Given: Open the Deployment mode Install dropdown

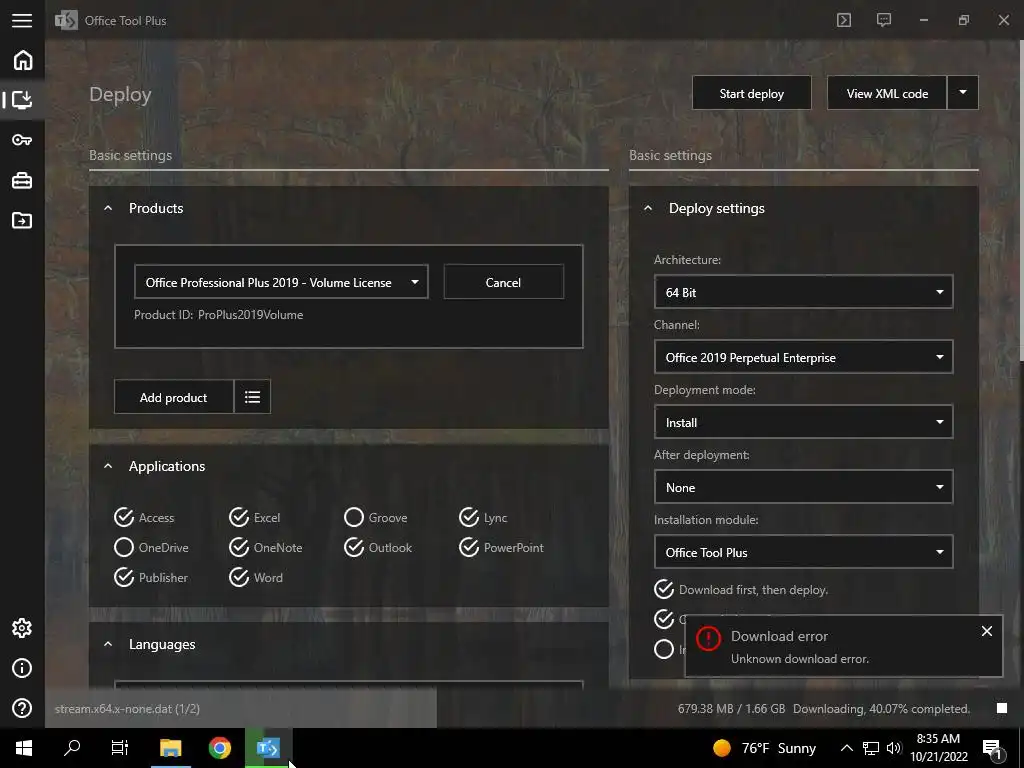Looking at the screenshot, I should [x=803, y=422].
